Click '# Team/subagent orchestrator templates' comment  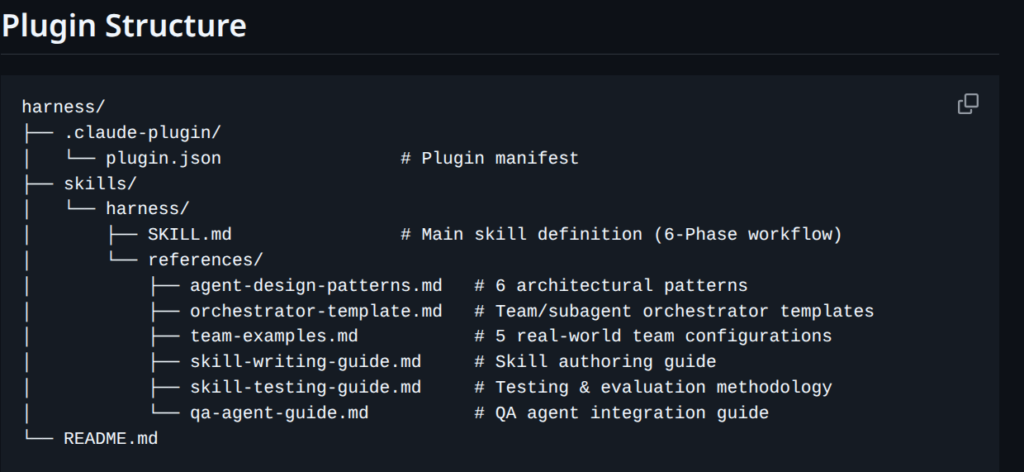click(674, 311)
